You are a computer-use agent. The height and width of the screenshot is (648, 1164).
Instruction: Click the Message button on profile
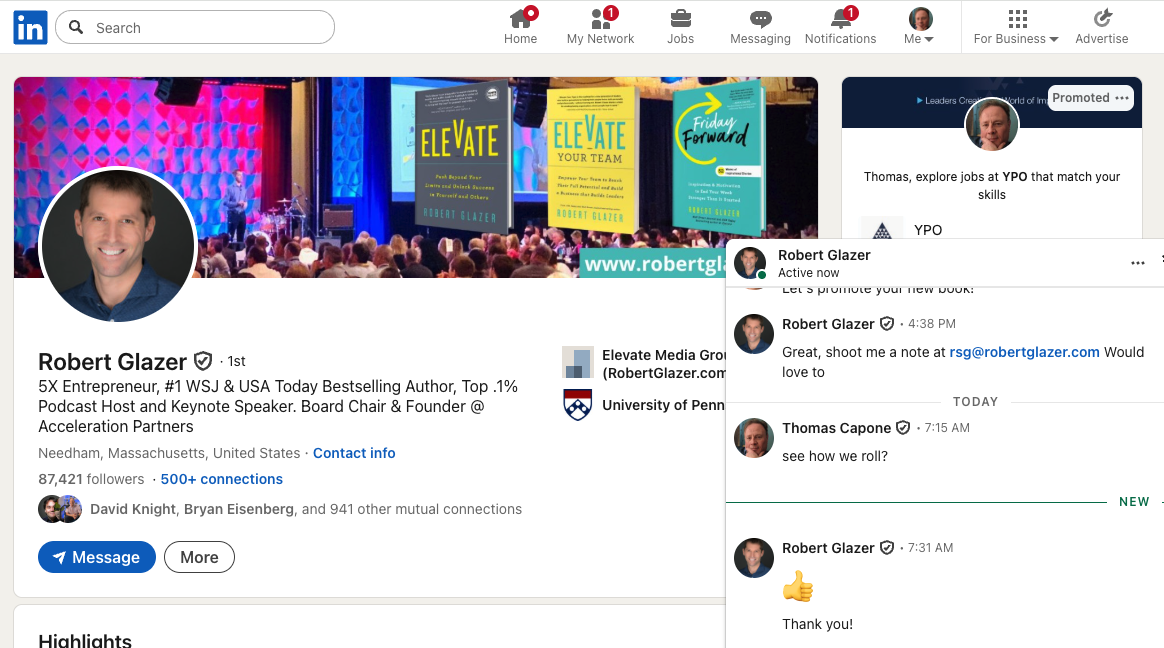(97, 557)
